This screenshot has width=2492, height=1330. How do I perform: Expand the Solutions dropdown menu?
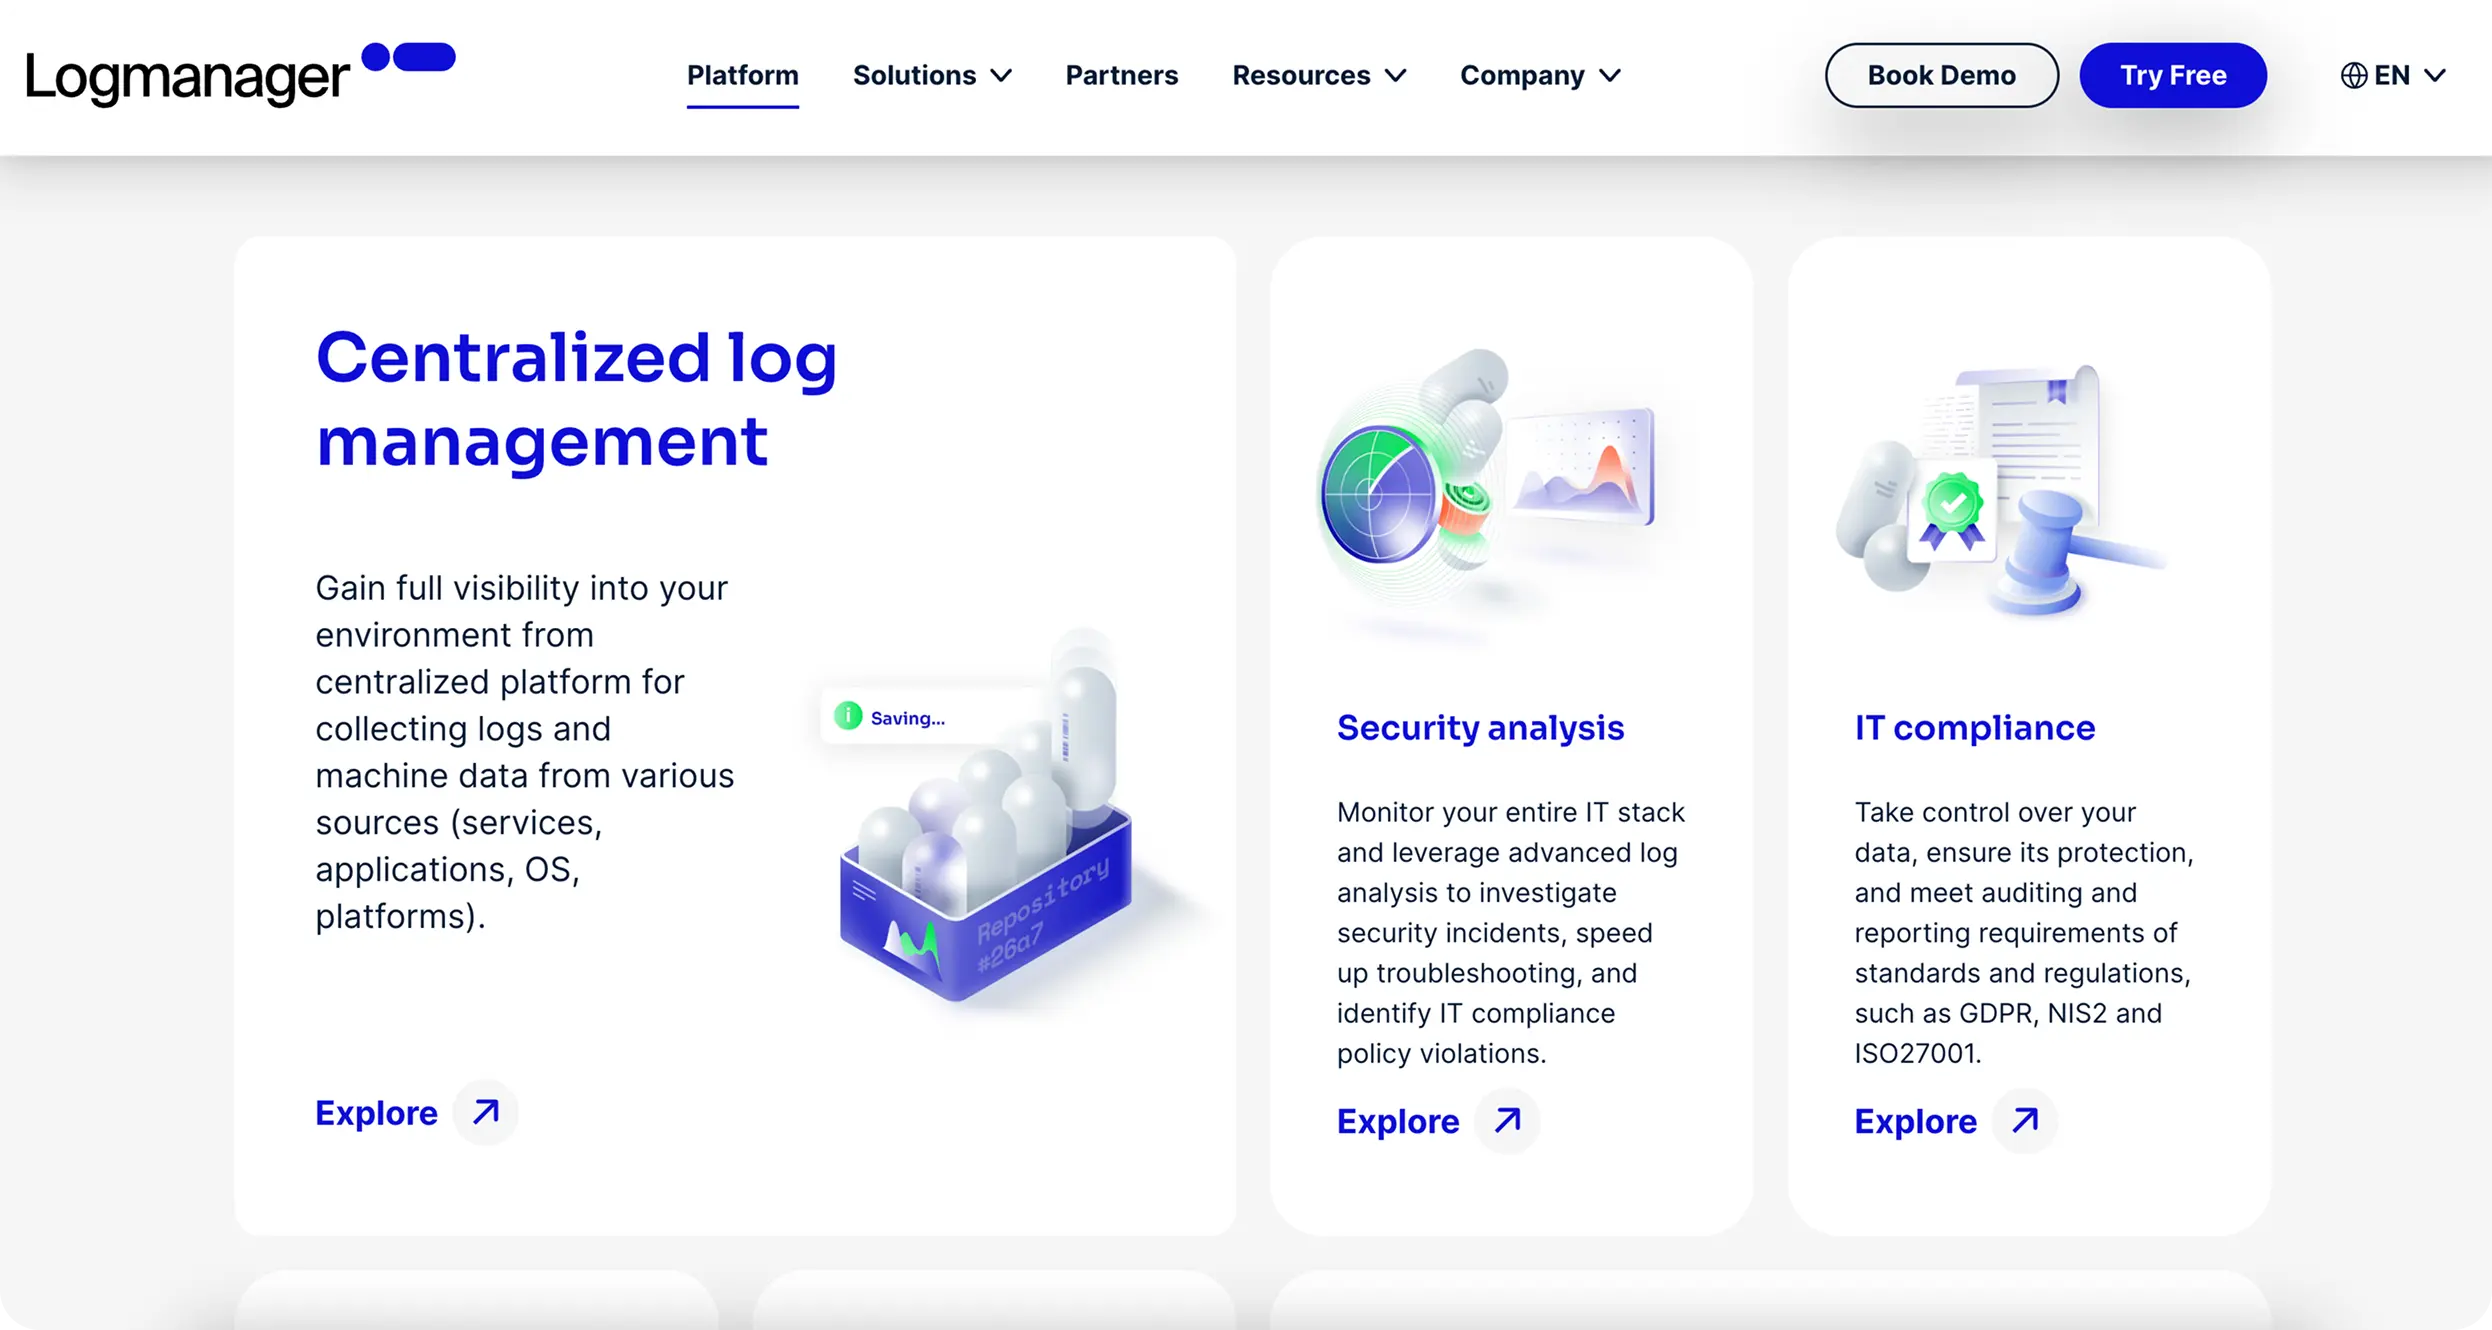coord(931,75)
